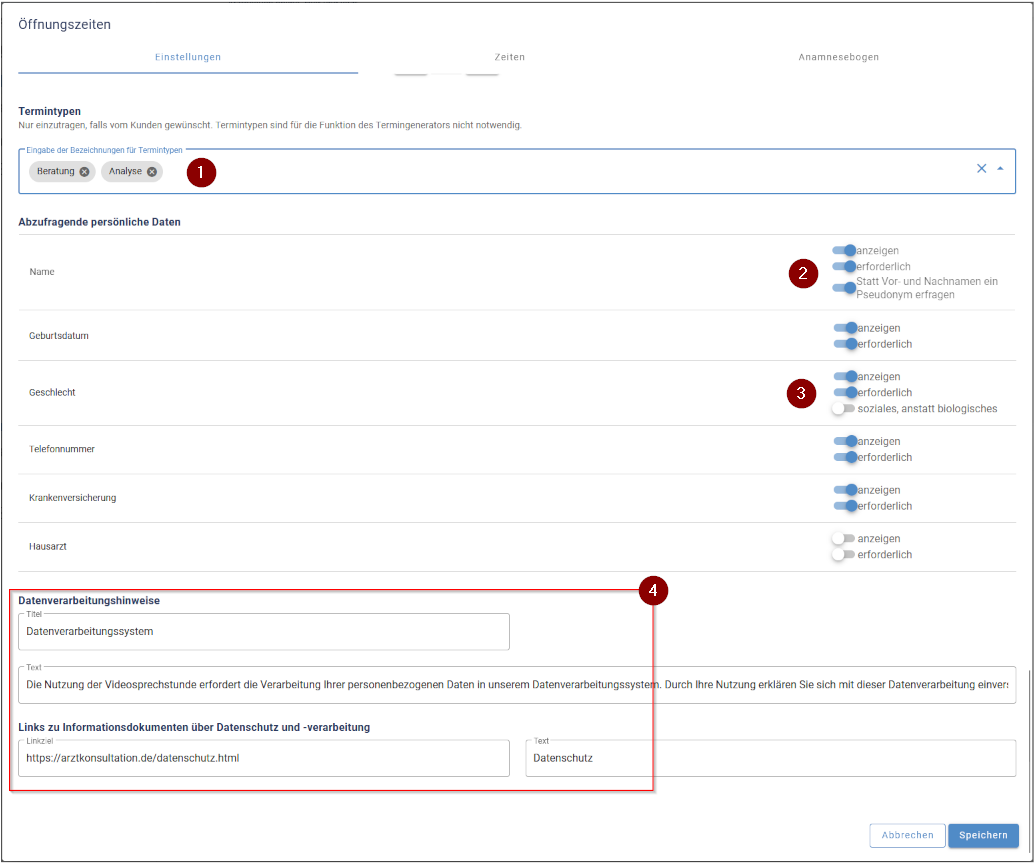Screen dimensions: 1035x864
Task: Click the Speichern button
Action: click(983, 835)
